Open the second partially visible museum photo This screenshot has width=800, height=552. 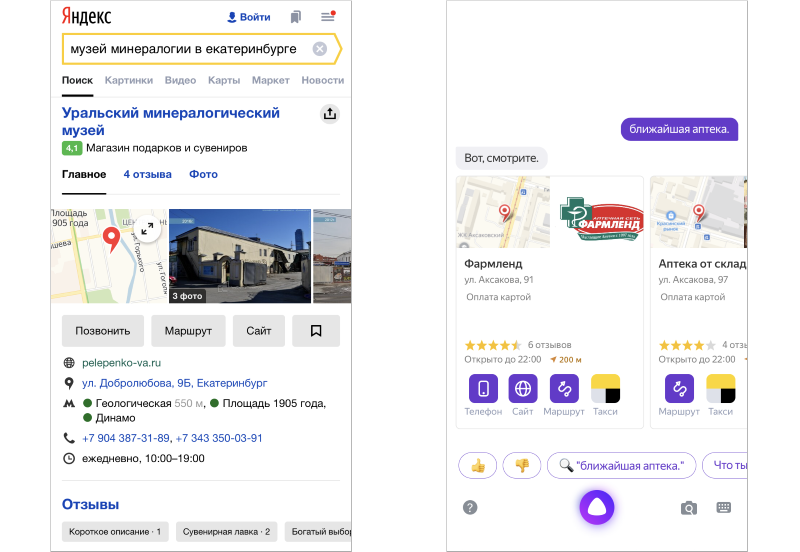click(x=332, y=256)
